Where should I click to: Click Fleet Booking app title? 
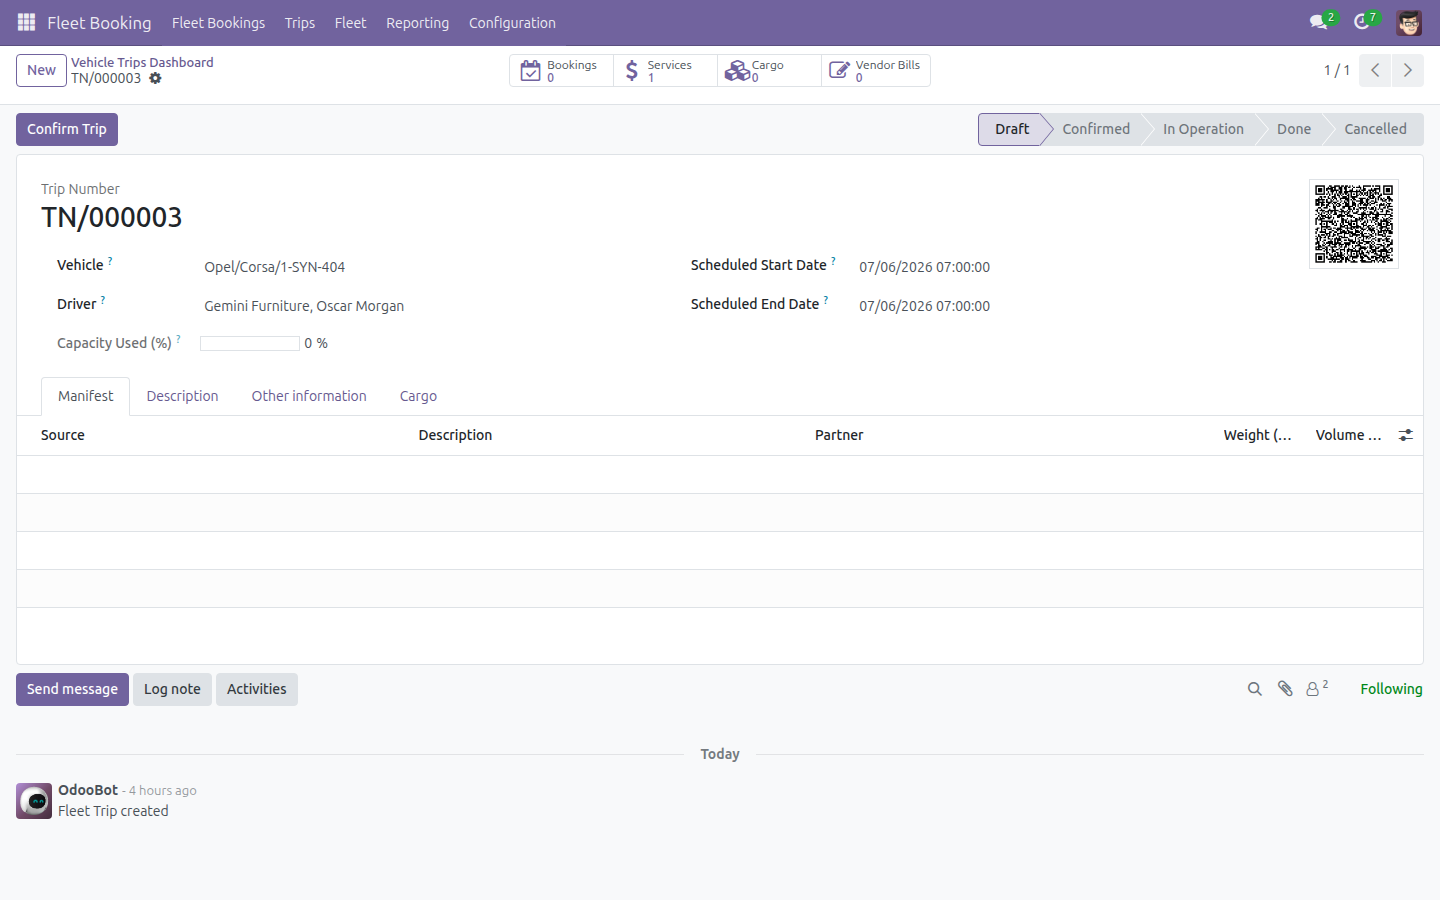click(x=99, y=22)
